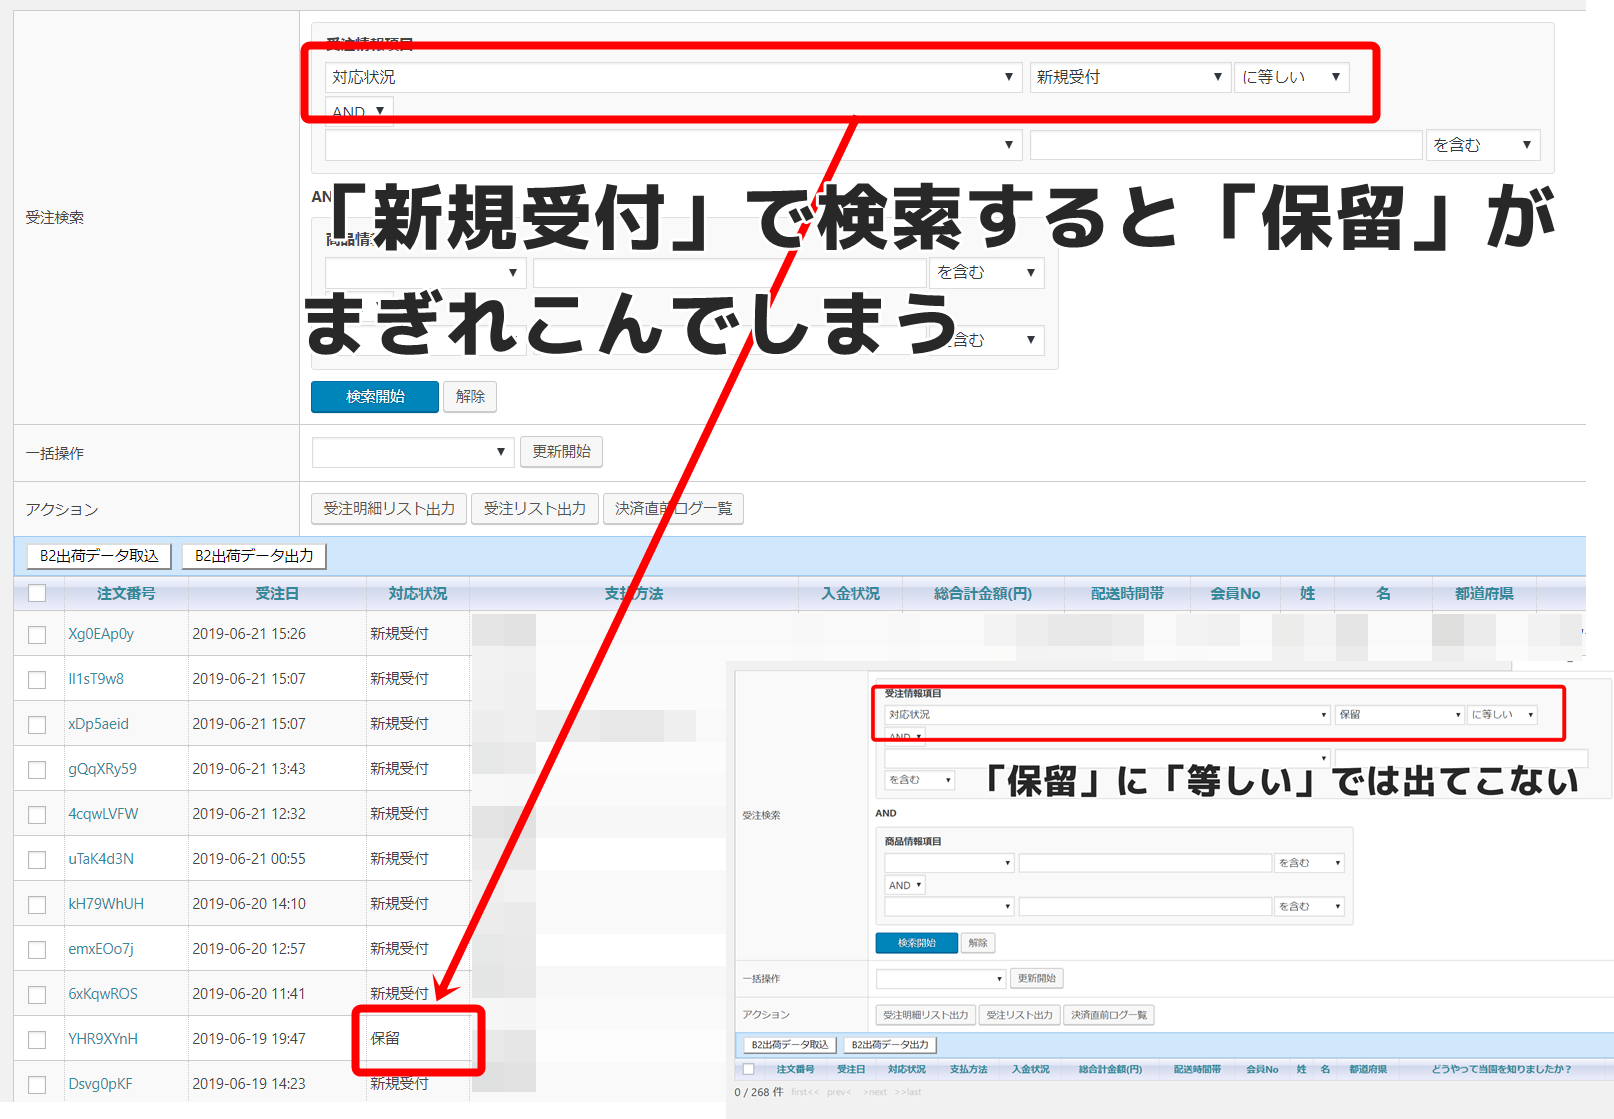Open order link xDp5aeid

click(x=98, y=724)
